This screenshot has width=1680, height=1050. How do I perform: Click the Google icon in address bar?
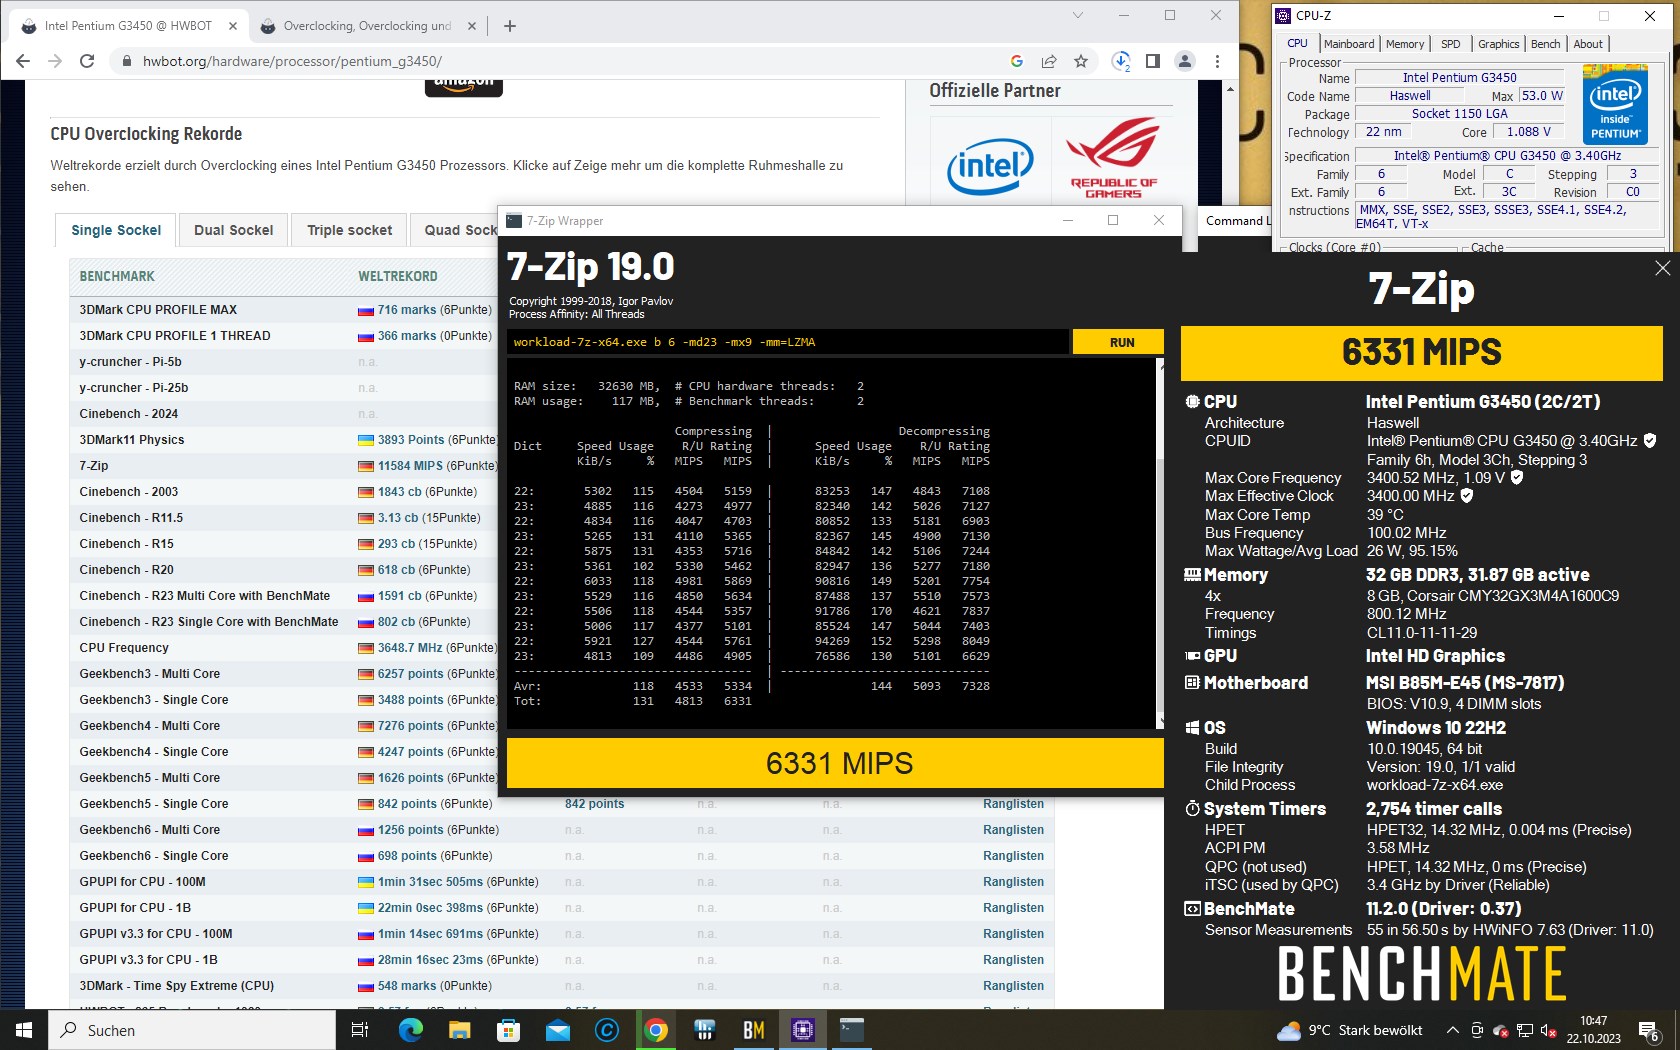[1017, 61]
